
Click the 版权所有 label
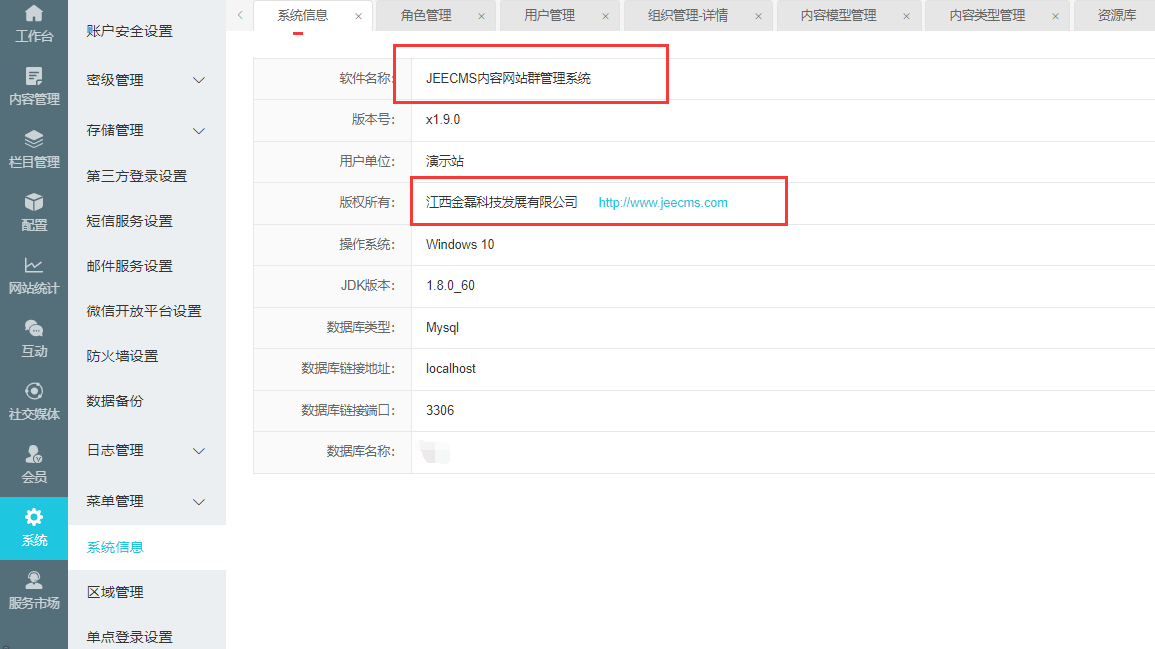368,203
